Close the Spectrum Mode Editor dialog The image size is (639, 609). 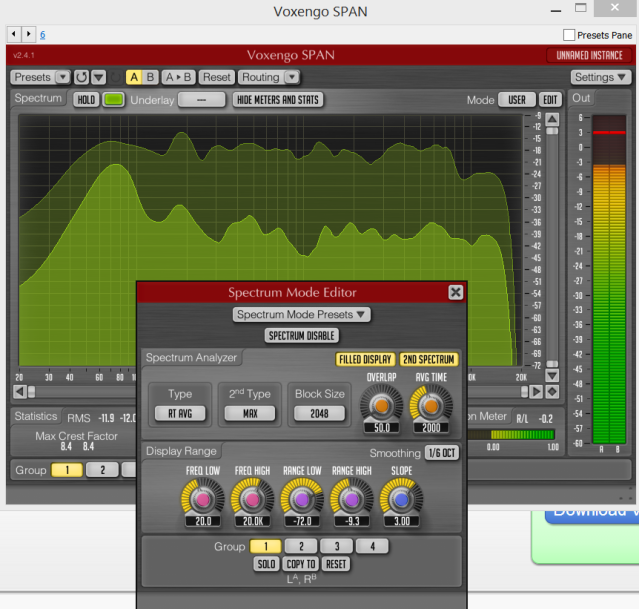click(455, 293)
